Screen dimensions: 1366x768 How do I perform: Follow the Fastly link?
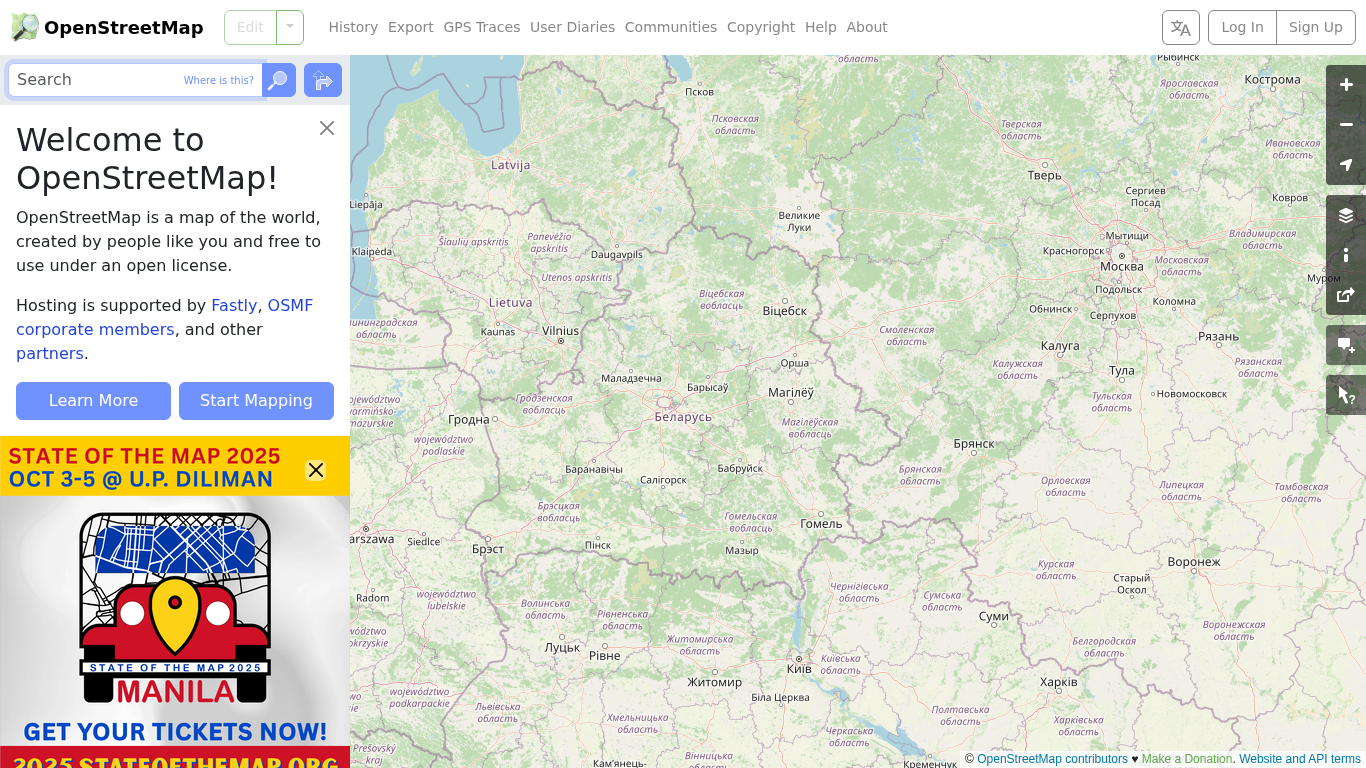[x=234, y=305]
